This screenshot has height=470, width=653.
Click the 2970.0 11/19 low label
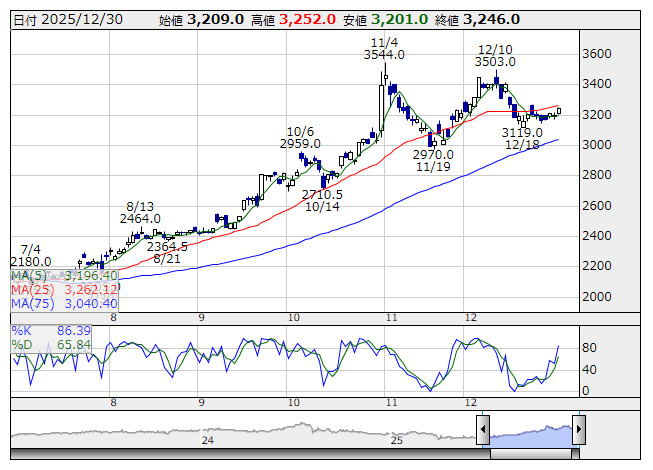[x=433, y=161]
